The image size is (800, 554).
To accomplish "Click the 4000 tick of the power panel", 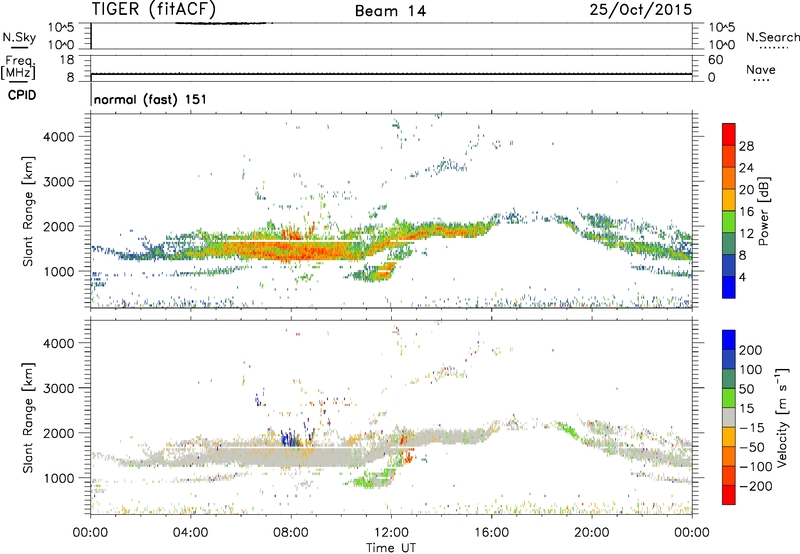I will point(58,137).
